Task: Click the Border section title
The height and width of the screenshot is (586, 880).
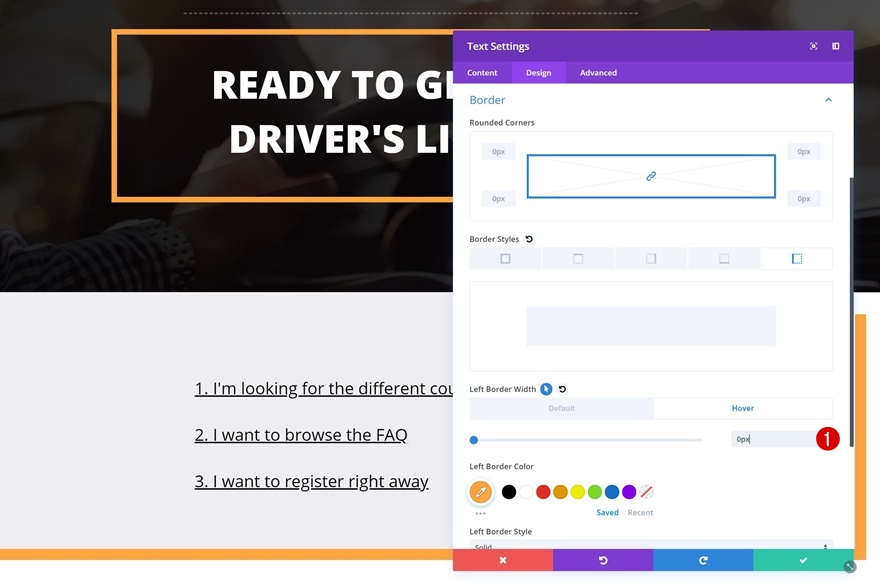Action: 487,100
